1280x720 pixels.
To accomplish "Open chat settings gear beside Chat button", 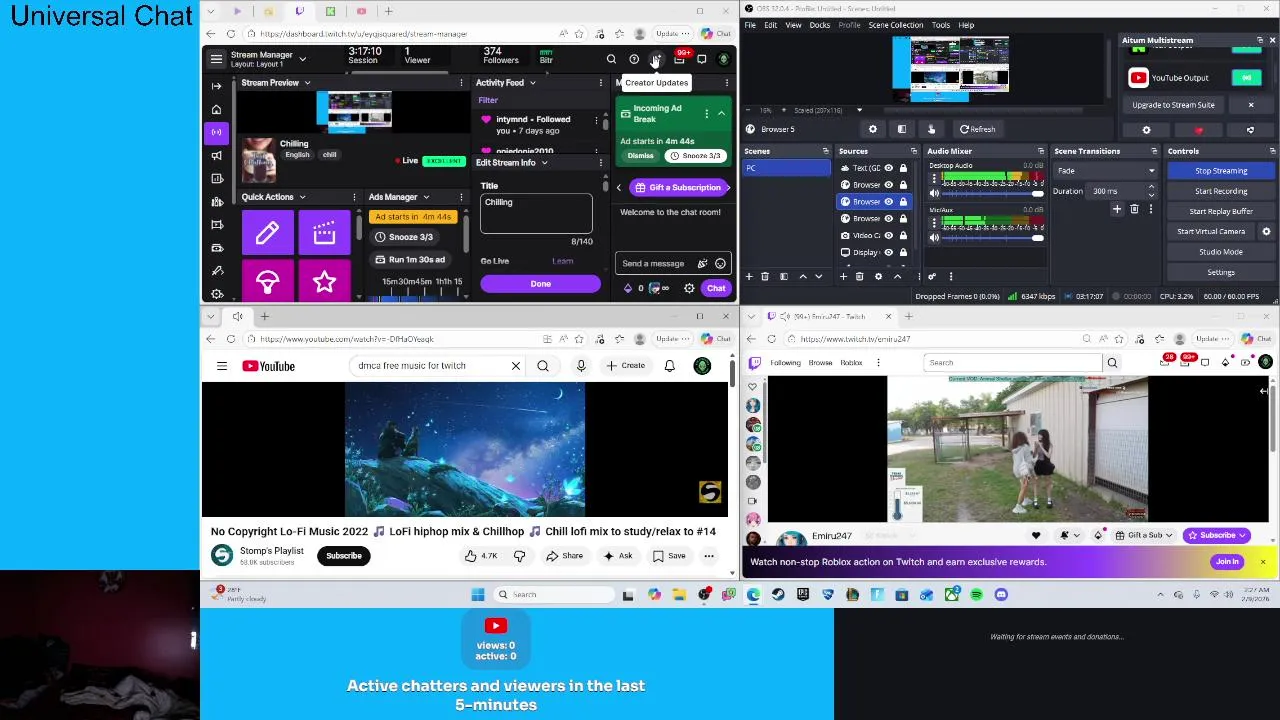I will [x=689, y=288].
